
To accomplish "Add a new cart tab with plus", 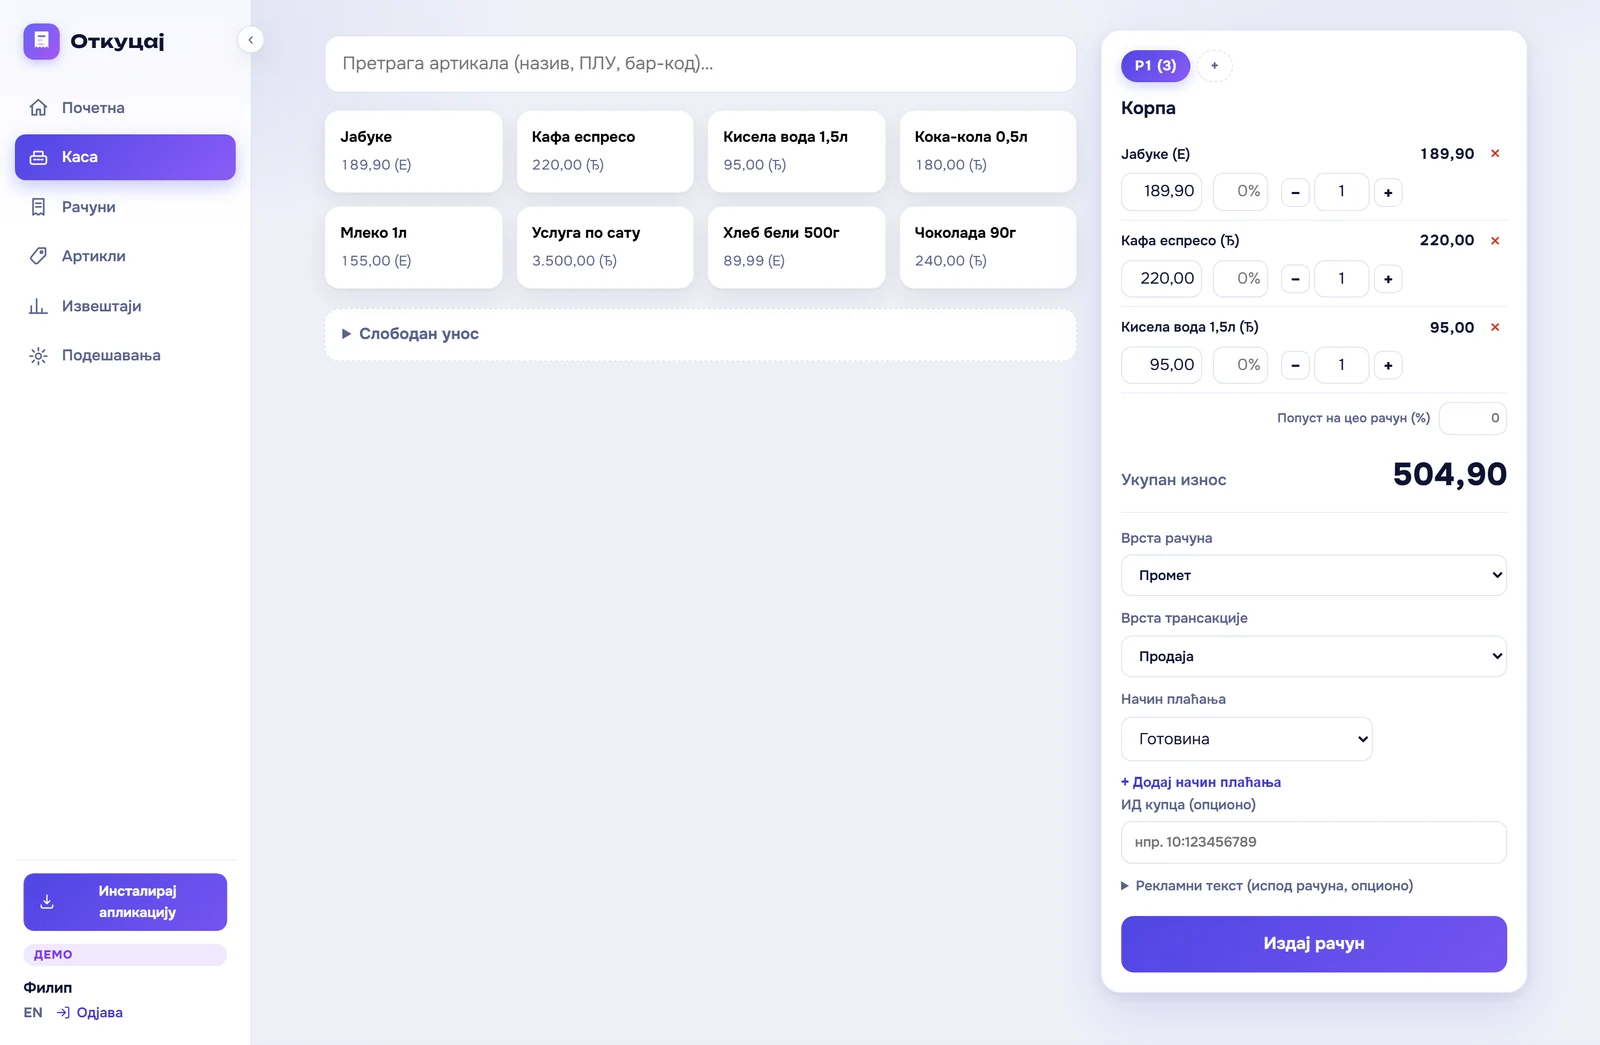I will (x=1215, y=66).
